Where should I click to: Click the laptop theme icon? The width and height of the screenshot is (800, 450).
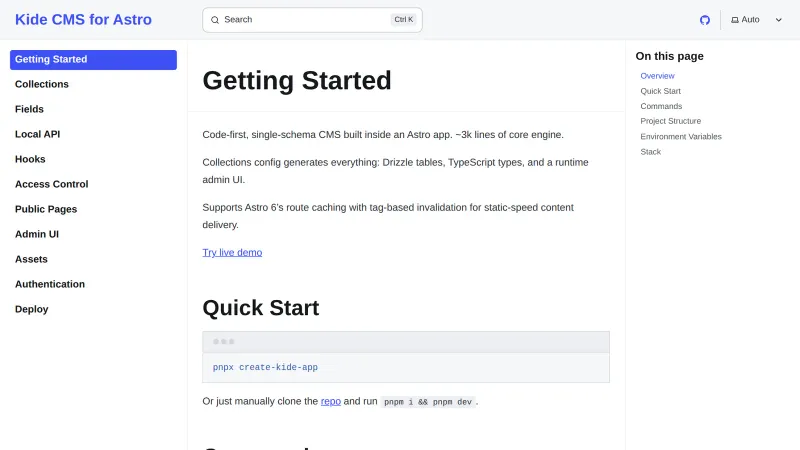[x=735, y=20]
